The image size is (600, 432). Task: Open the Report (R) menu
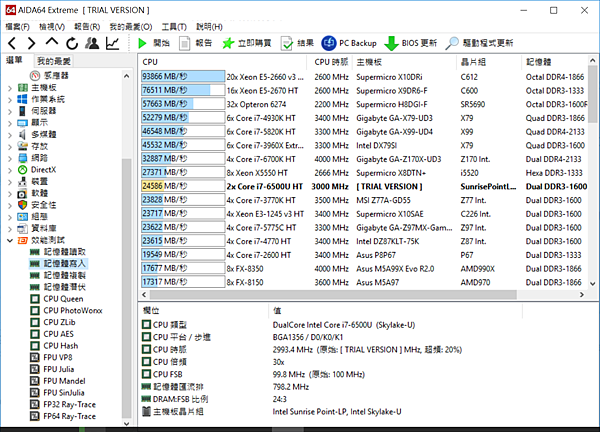coord(87,26)
